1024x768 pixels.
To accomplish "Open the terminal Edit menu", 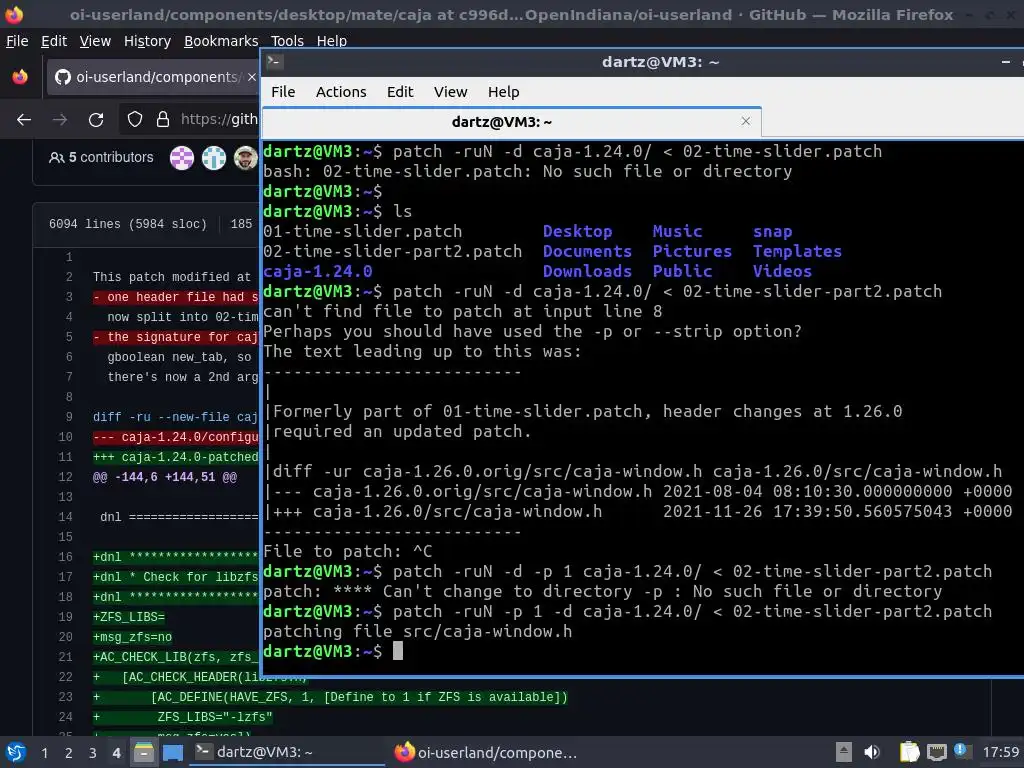I will point(400,92).
